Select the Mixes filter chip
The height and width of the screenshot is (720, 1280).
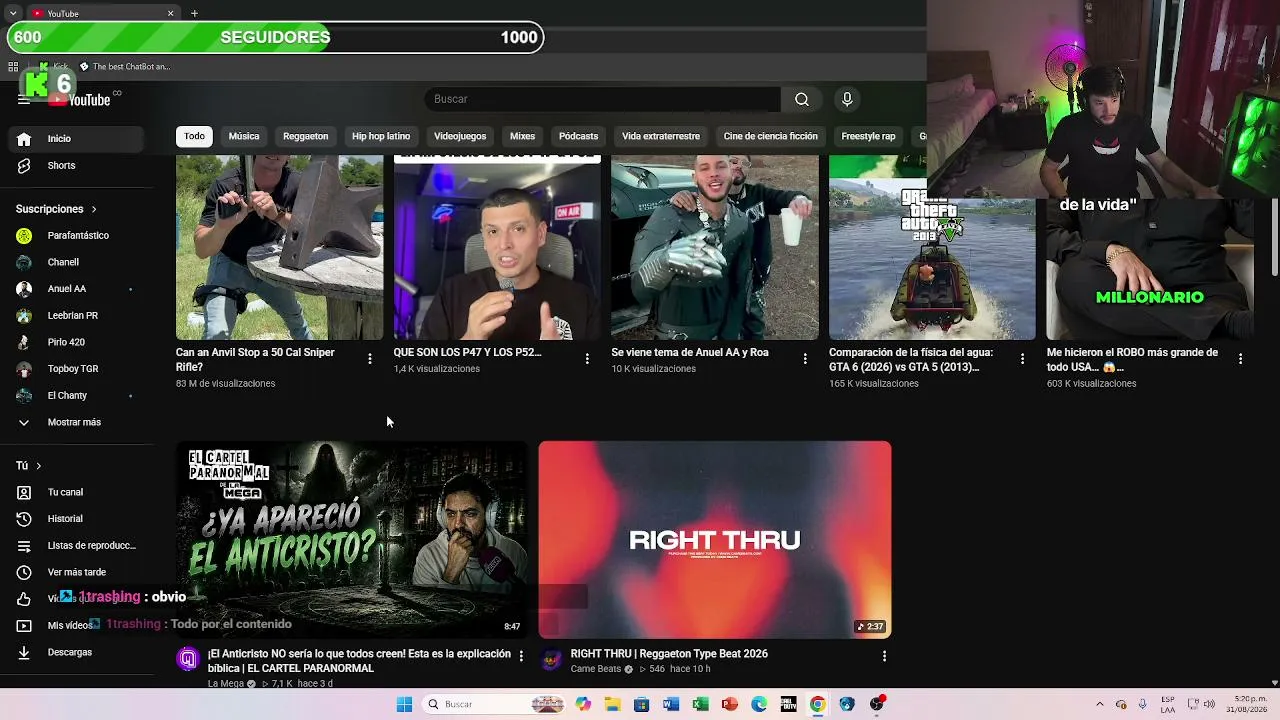tap(522, 136)
